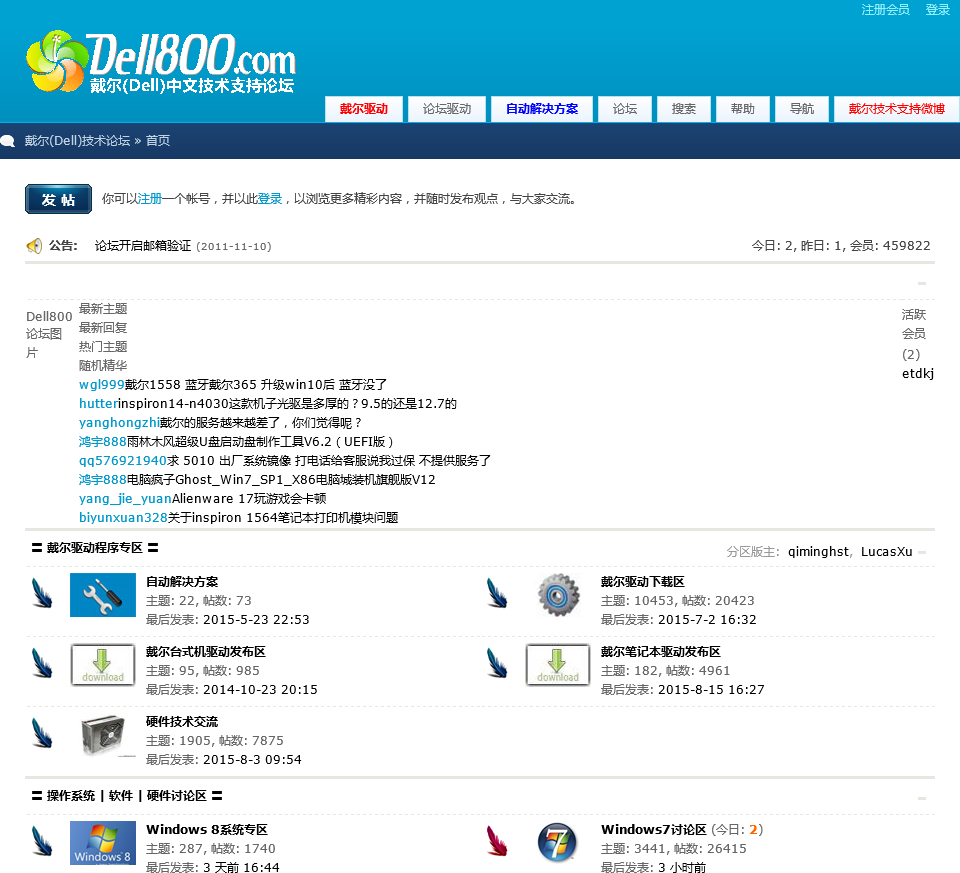Click blue feather beside Windows 8系统专区
Viewport: 960px width, 873px height.
pyautogui.click(x=42, y=841)
